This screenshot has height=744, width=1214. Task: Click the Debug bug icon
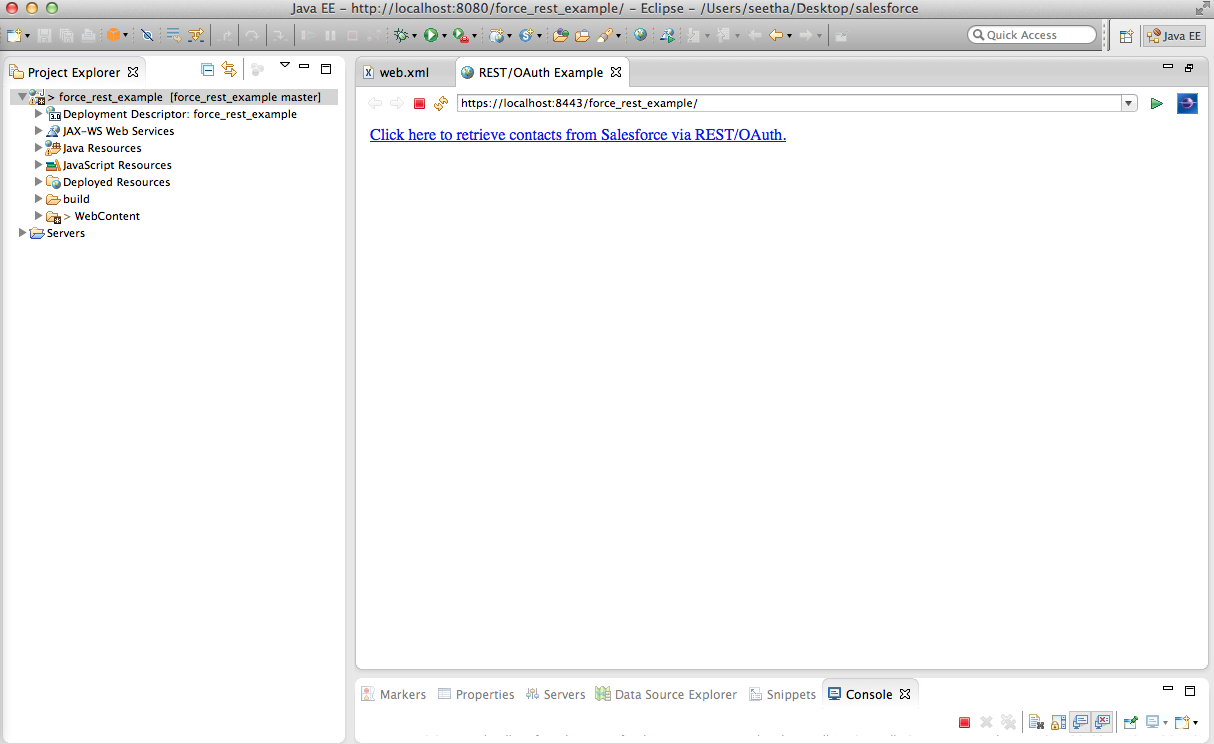pyautogui.click(x=401, y=35)
